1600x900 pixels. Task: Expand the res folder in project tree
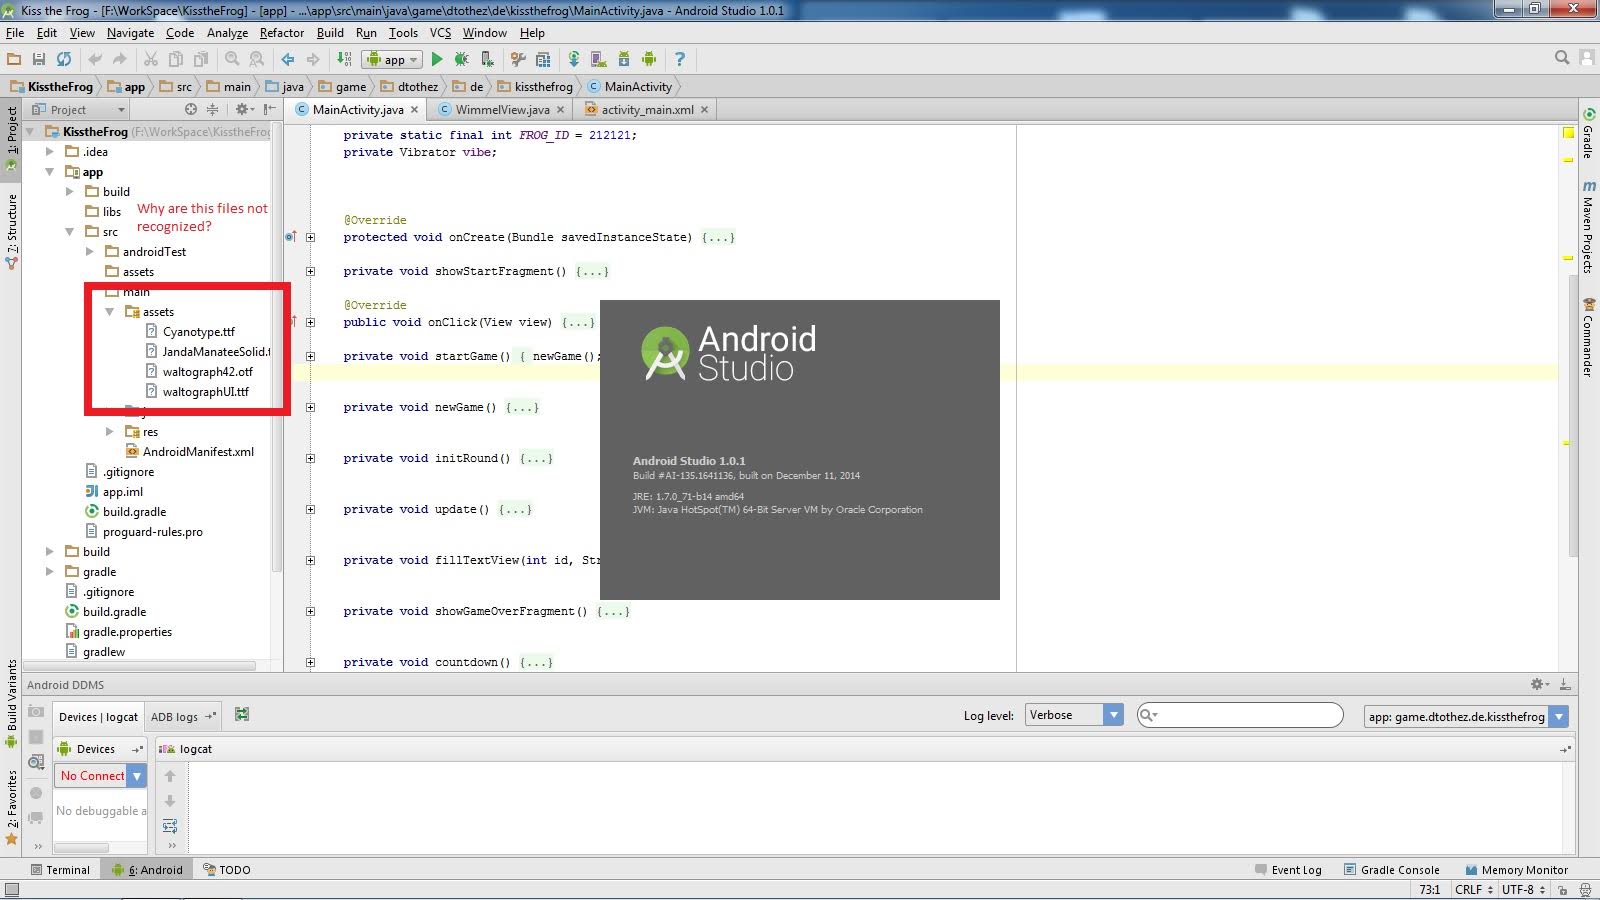pos(110,432)
